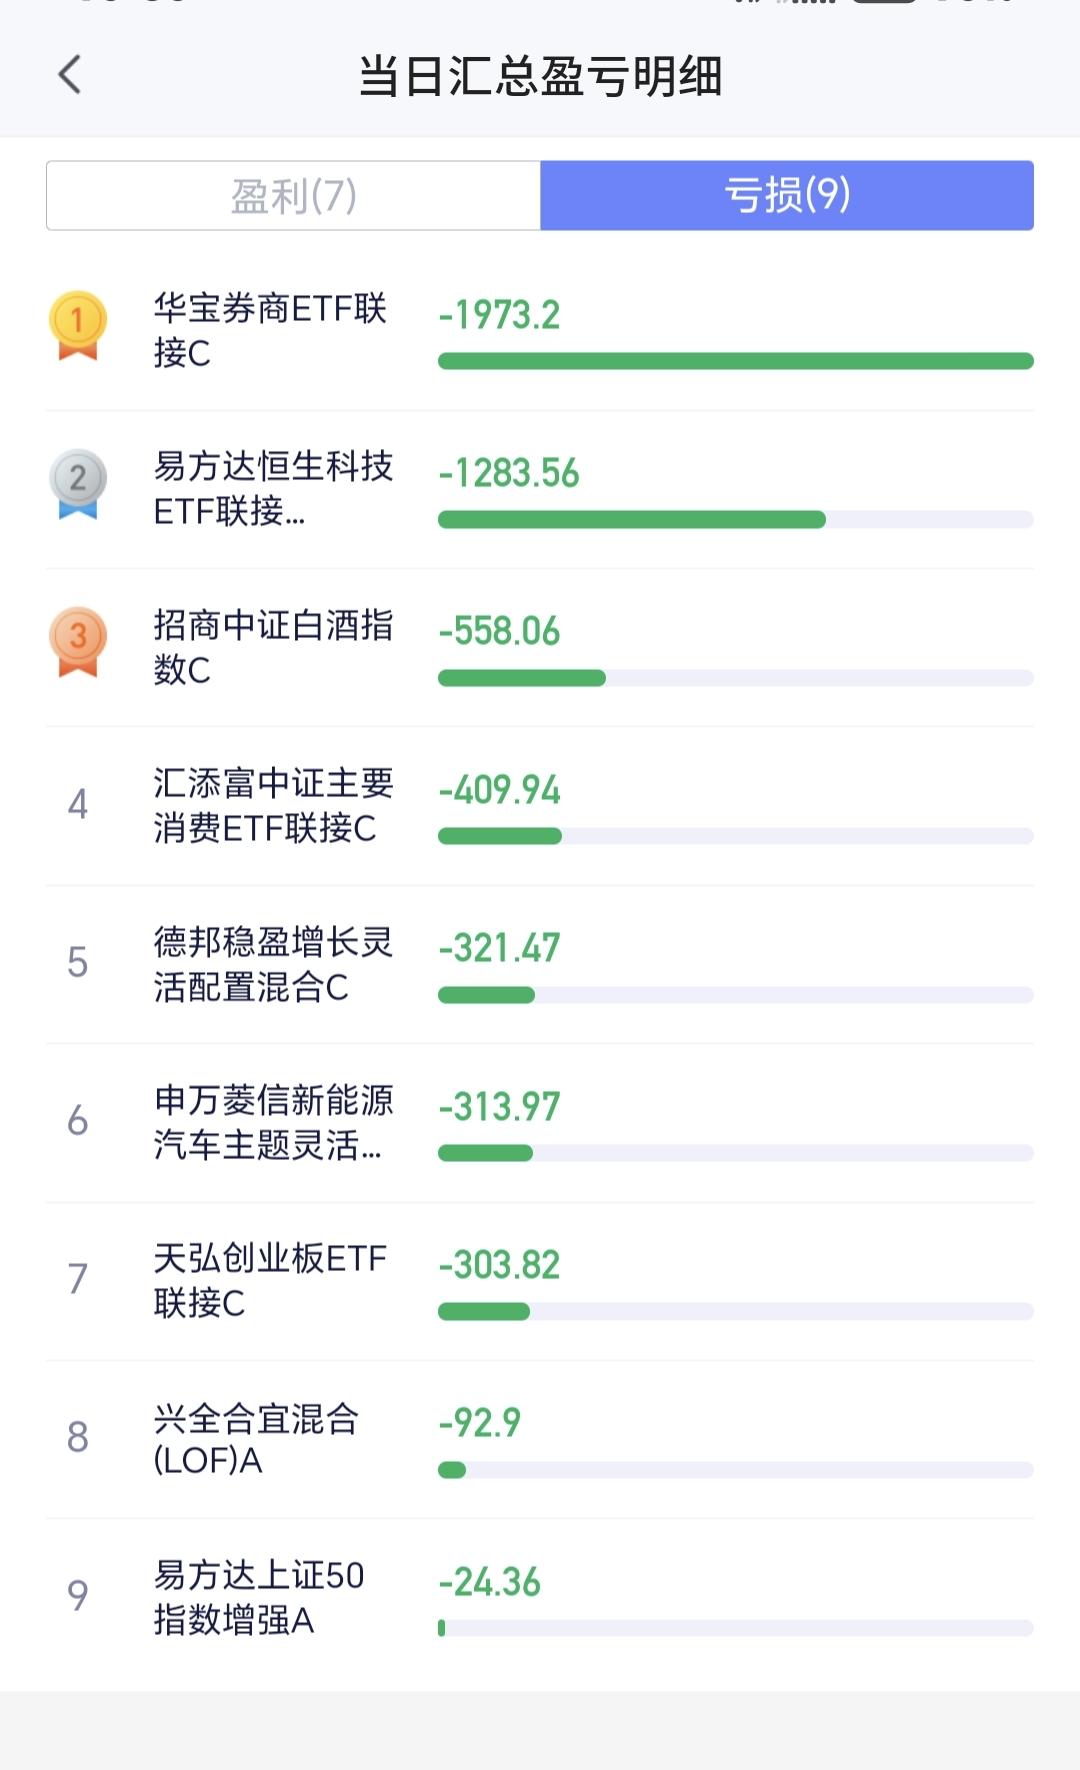1080x1770 pixels.
Task: Tap 易方达上证50指数增强A row
Action: (x=540, y=1597)
